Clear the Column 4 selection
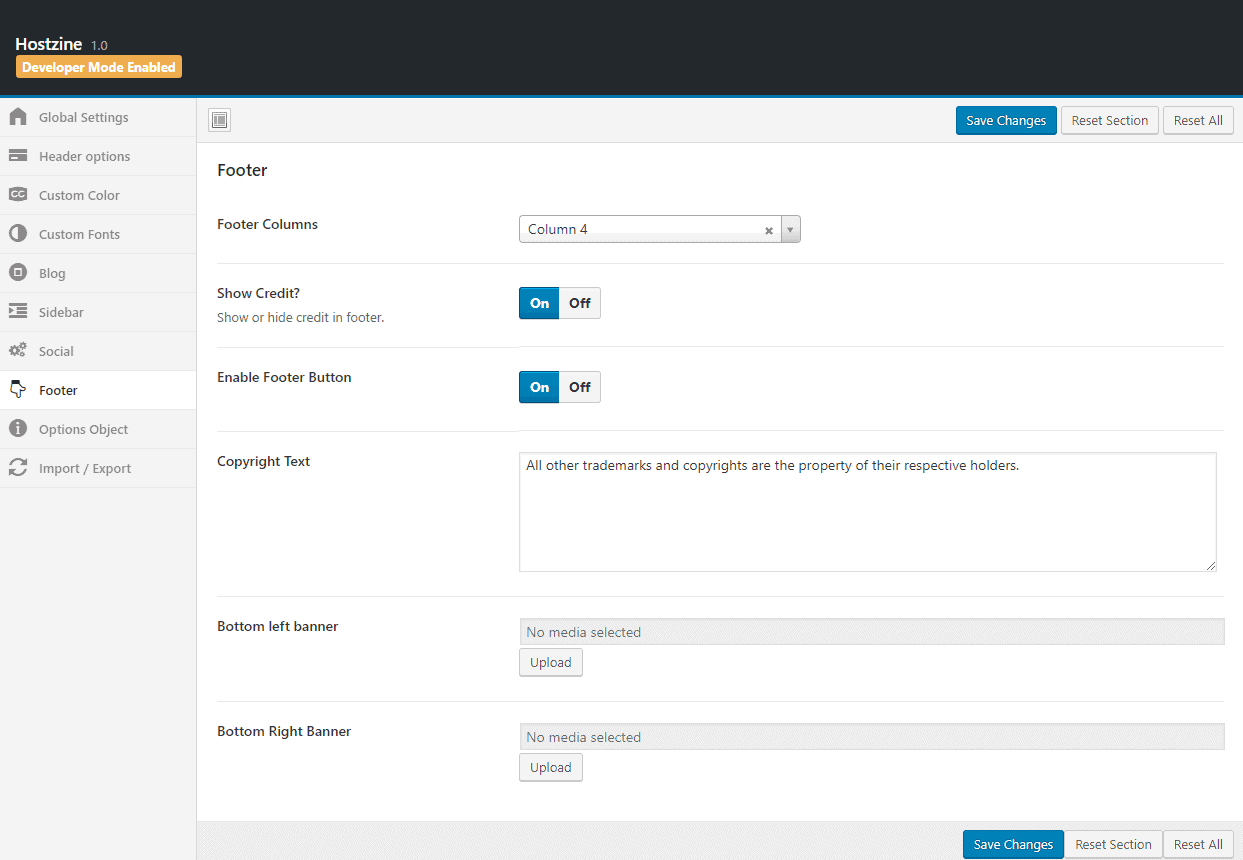Image resolution: width=1243 pixels, height=860 pixels. click(769, 230)
